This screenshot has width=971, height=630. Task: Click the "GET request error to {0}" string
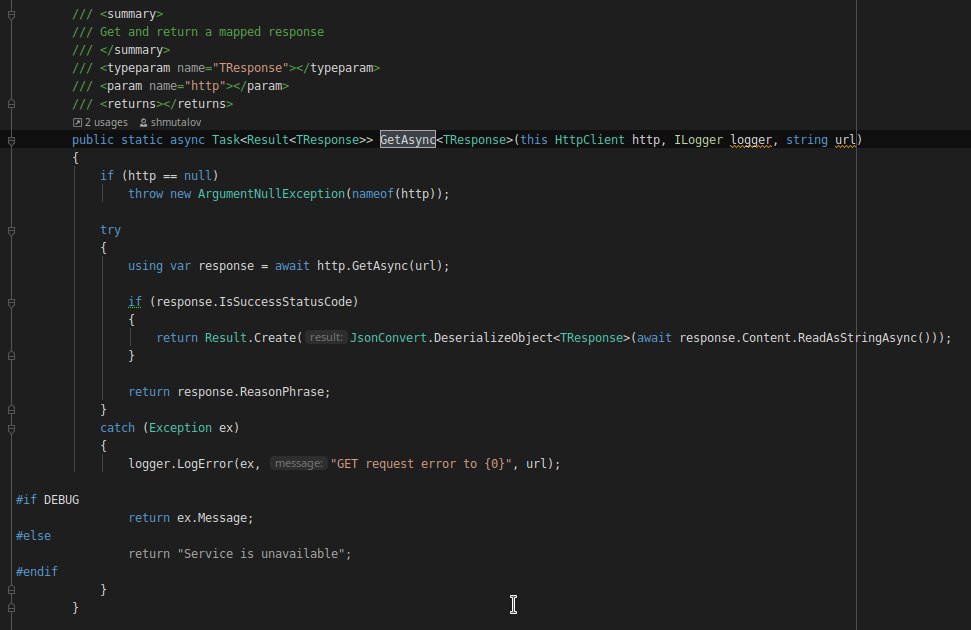[x=421, y=463]
